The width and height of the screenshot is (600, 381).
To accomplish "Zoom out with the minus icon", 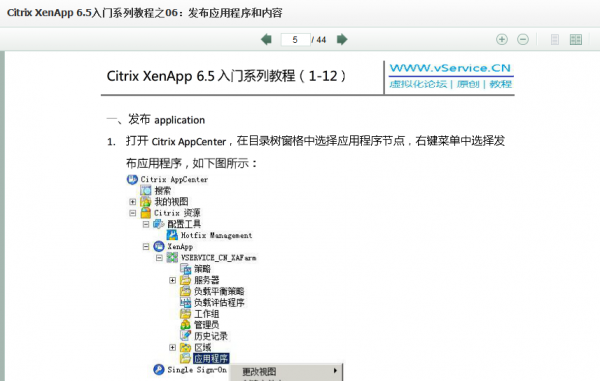I will pos(523,39).
